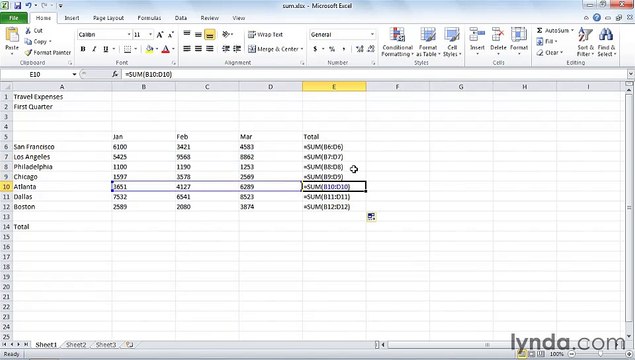Viewport: 635px width, 360px height.
Task: Open the File tab
Action: coord(14,18)
